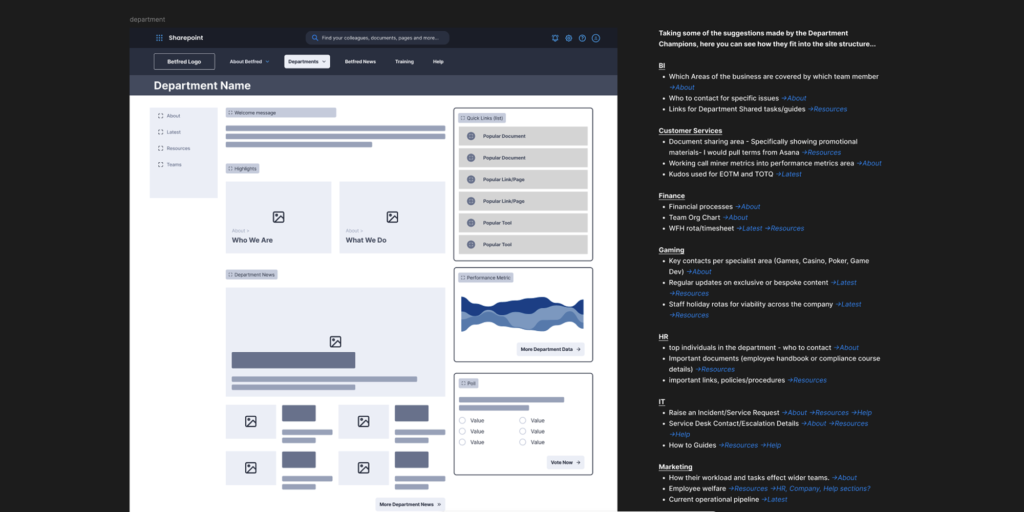Image resolution: width=1024 pixels, height=512 pixels.
Task: Expand the About Betfred dropdown menu
Action: tap(249, 62)
